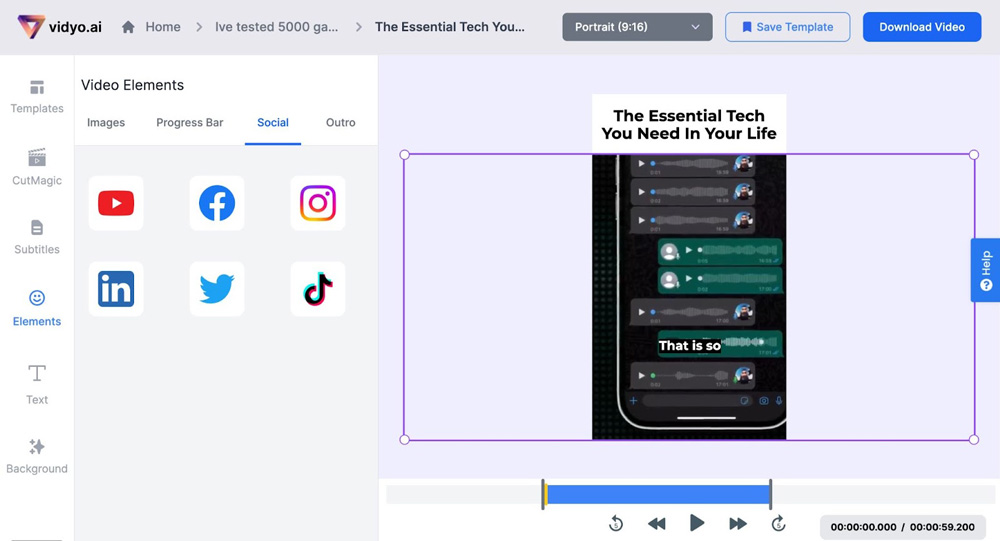Screen dimensions: 1000x541
Task: Click the fast-forward double-arrow button
Action: click(738, 524)
